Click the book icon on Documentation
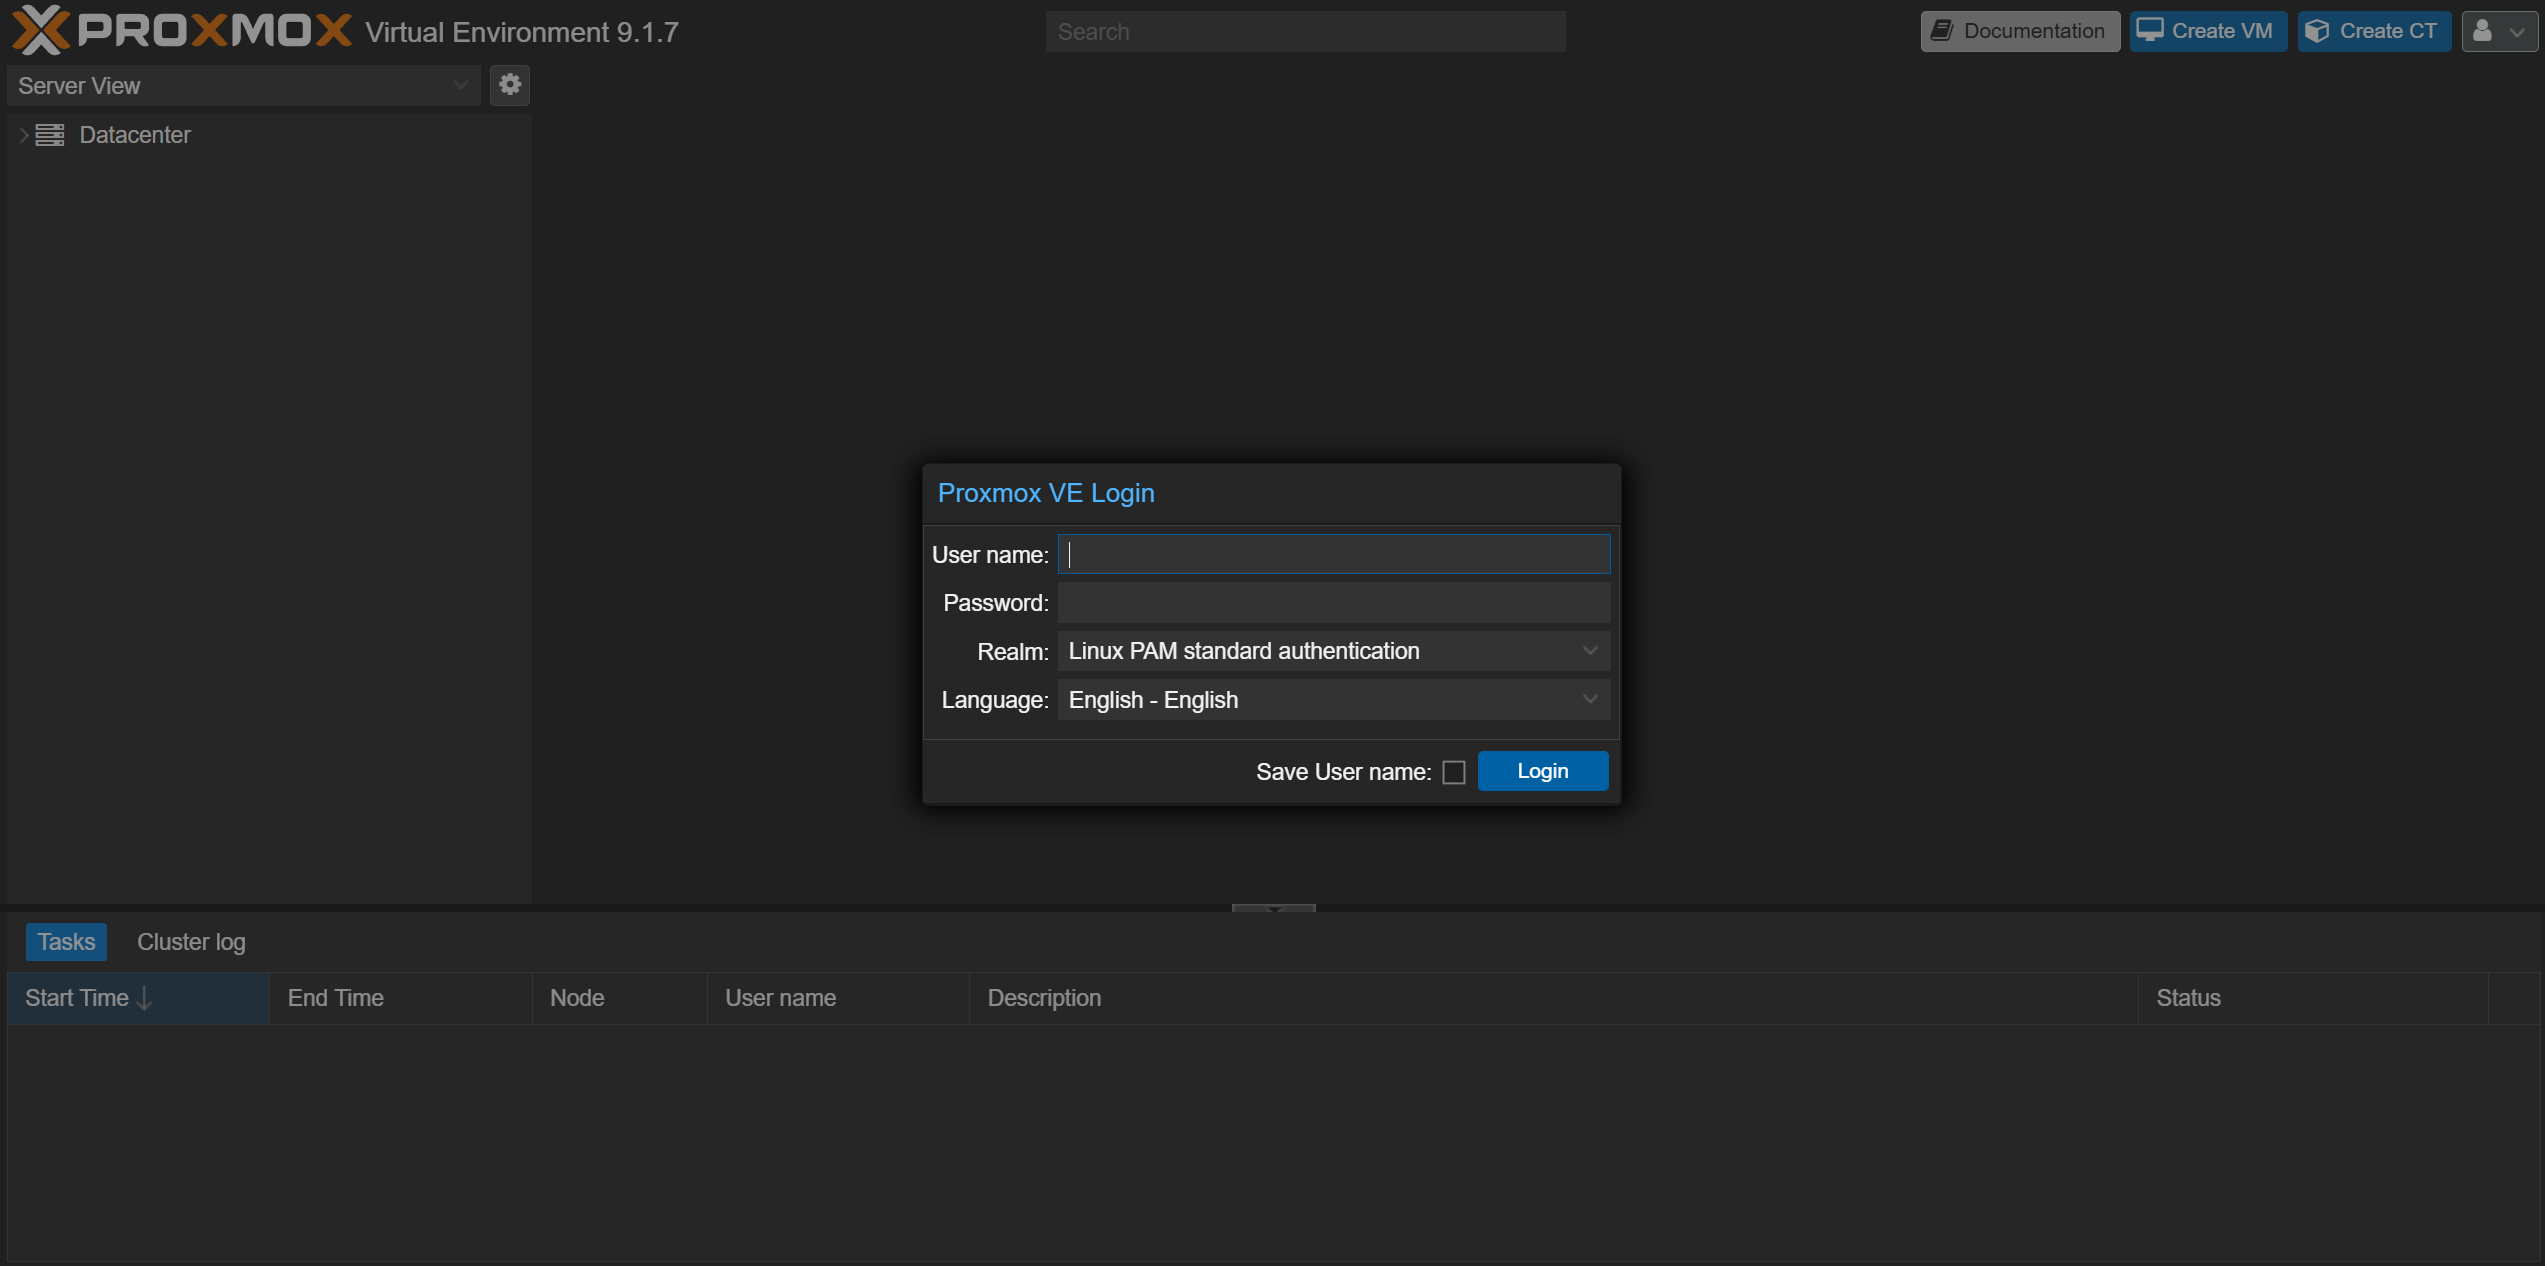The width and height of the screenshot is (2545, 1266). tap(1942, 31)
